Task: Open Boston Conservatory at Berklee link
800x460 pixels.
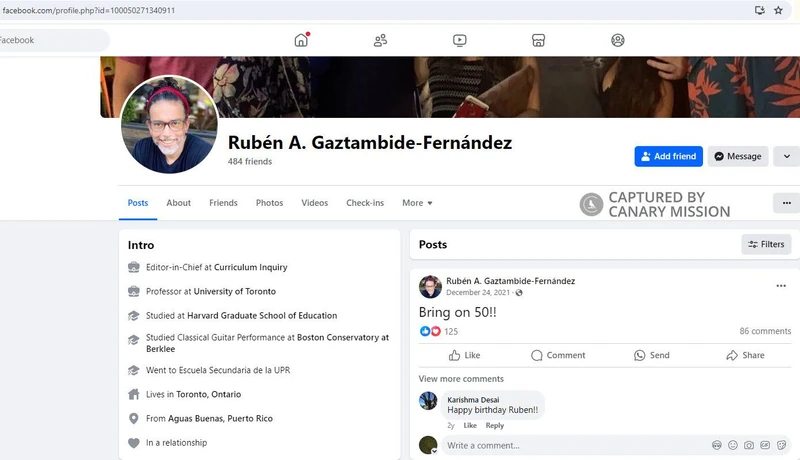Action: (267, 343)
